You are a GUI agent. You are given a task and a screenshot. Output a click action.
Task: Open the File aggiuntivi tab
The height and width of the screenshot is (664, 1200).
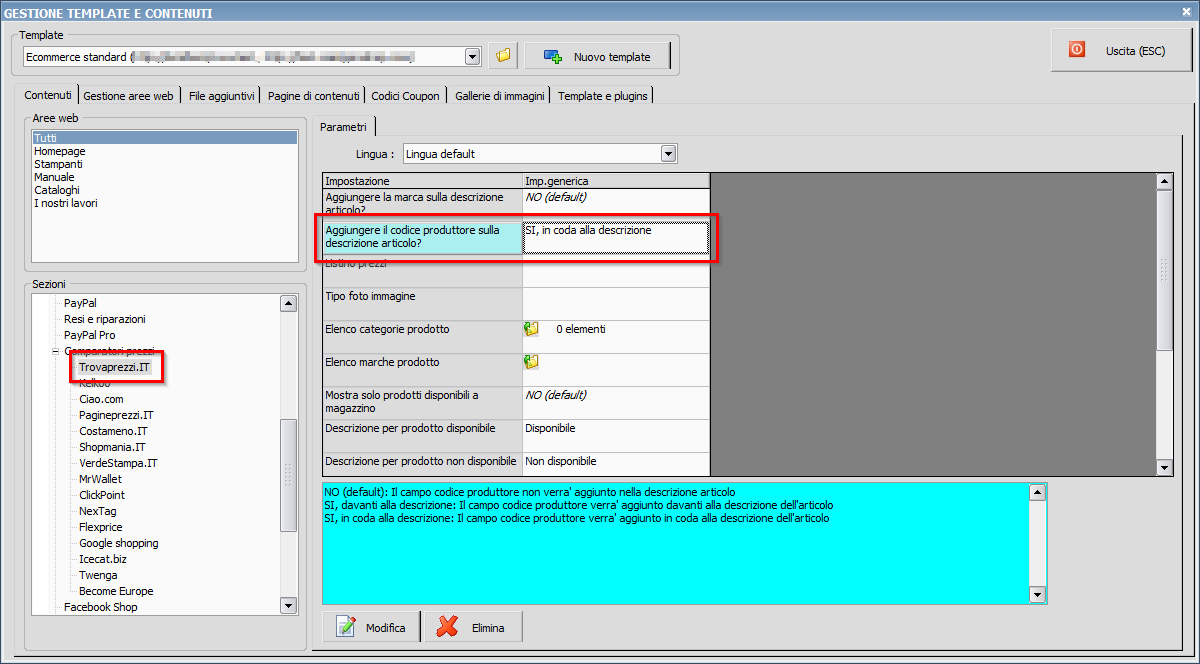[222, 96]
